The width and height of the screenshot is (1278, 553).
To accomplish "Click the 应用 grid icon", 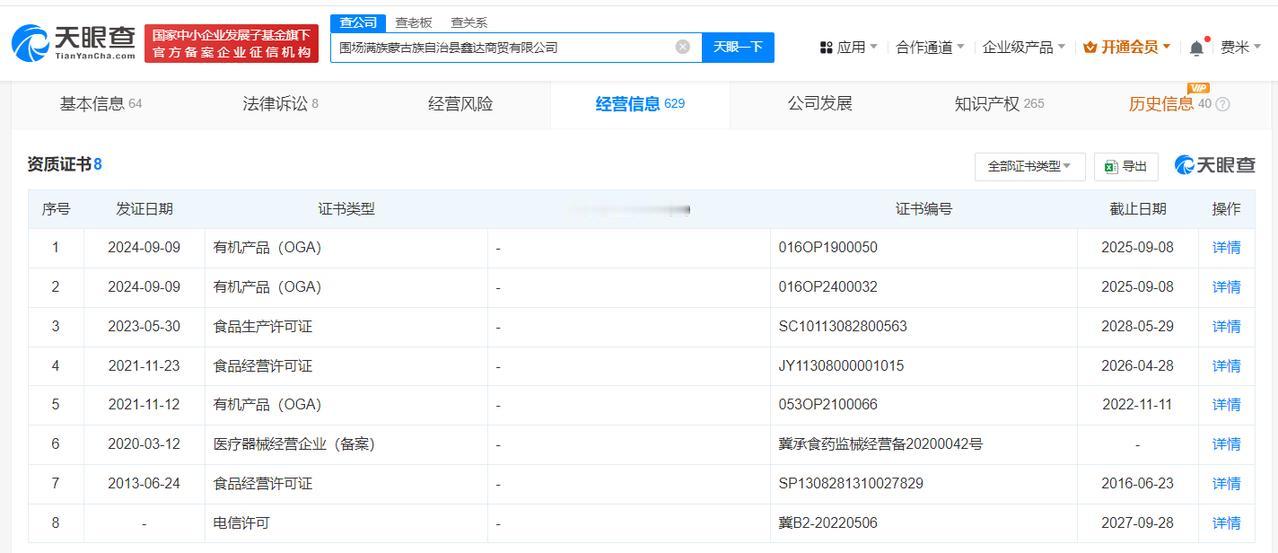I will [826, 47].
